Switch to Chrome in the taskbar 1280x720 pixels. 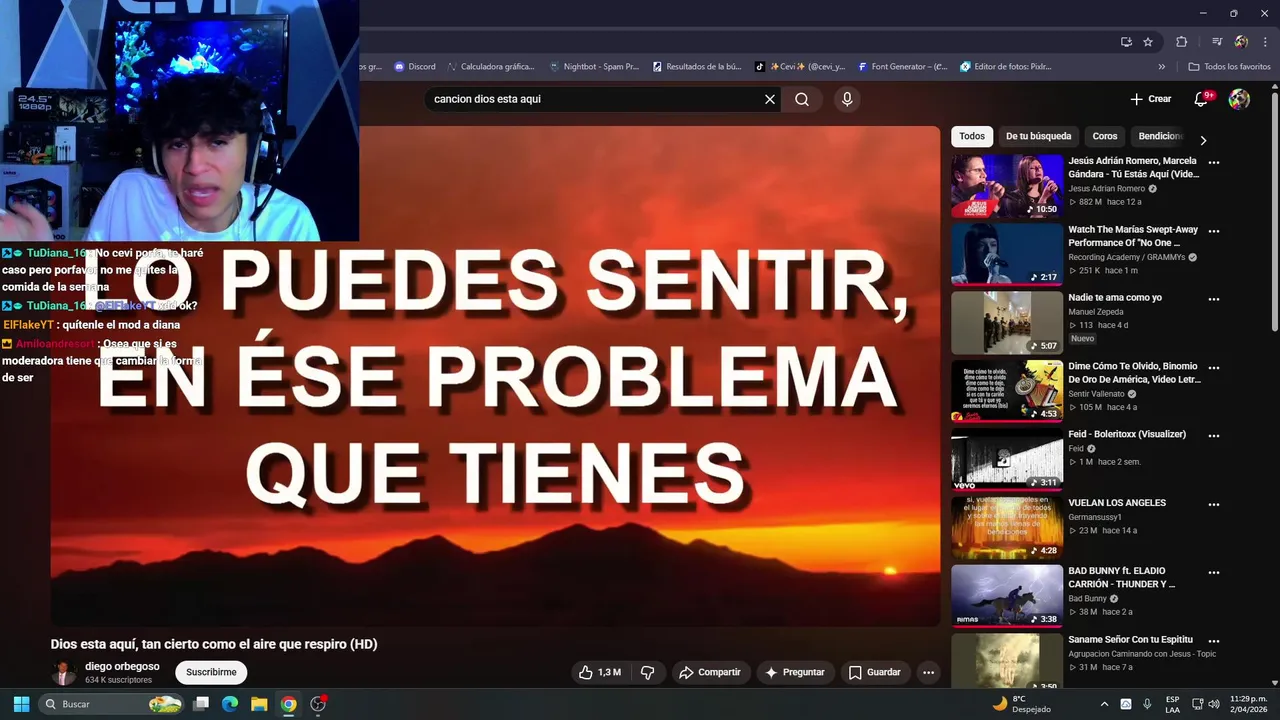(x=288, y=704)
